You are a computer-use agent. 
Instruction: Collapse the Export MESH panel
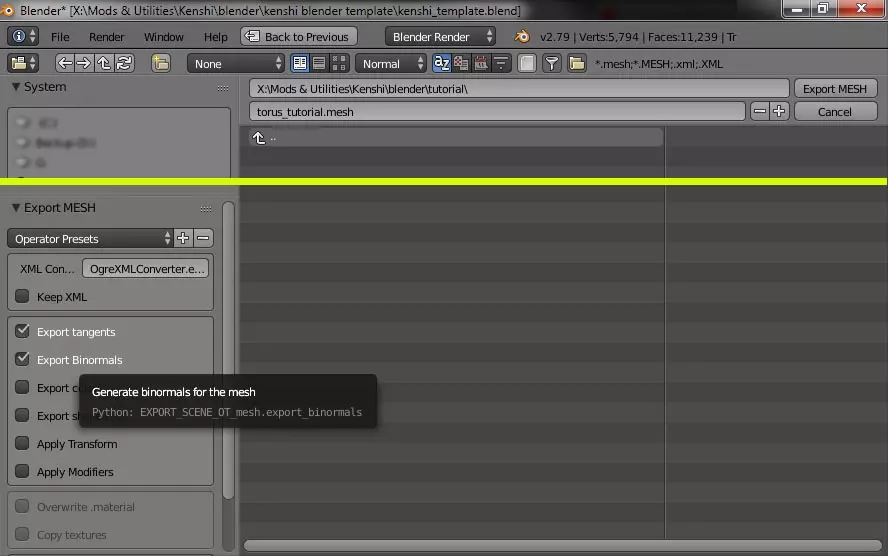[x=16, y=208]
